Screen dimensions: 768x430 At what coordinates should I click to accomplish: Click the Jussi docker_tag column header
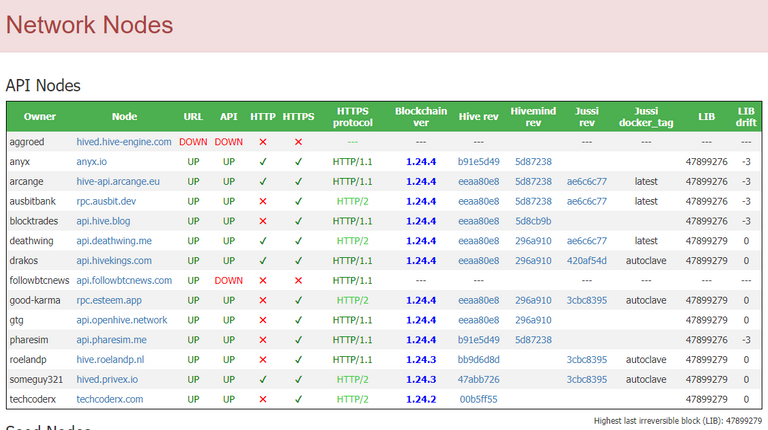pos(646,117)
